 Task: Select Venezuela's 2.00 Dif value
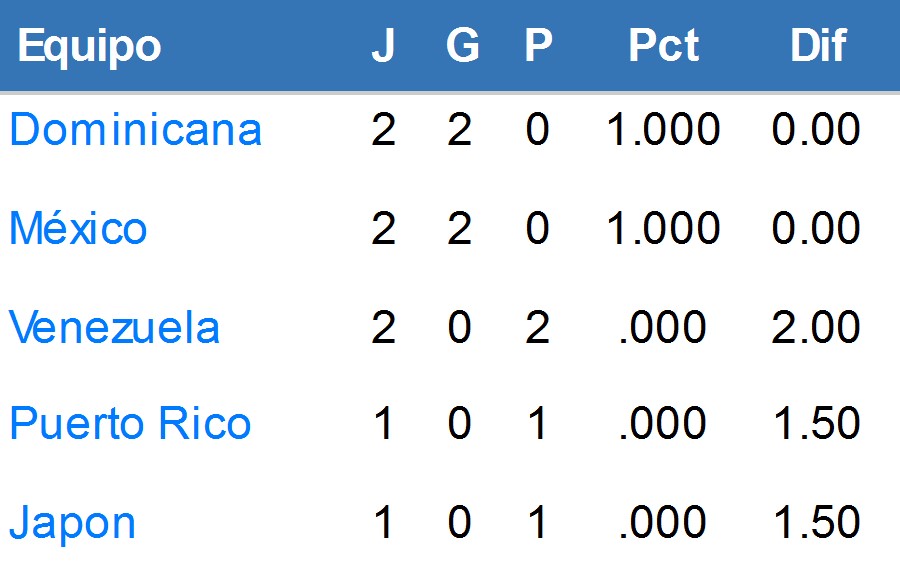[x=816, y=327]
